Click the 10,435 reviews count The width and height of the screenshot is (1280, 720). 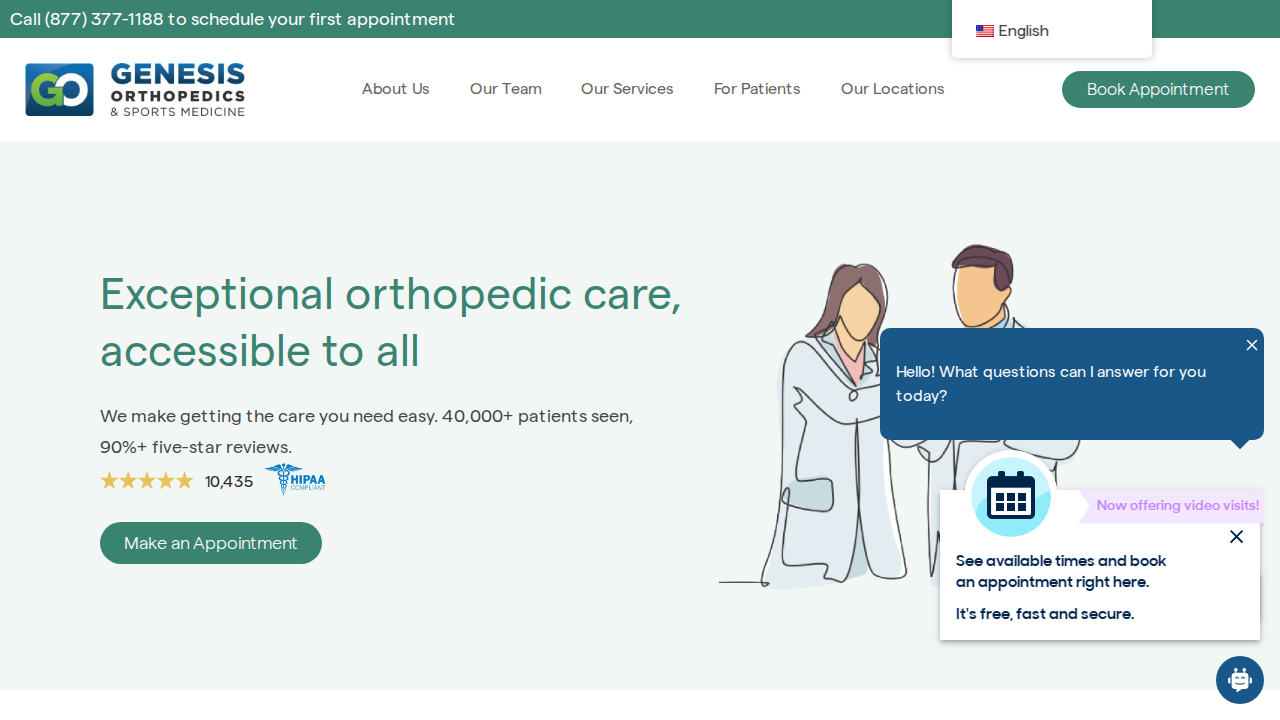(x=229, y=482)
